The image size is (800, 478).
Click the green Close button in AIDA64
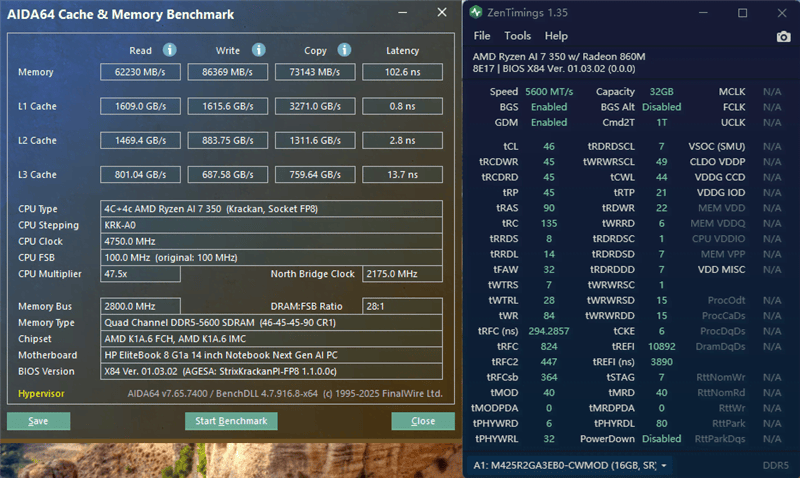pos(422,421)
